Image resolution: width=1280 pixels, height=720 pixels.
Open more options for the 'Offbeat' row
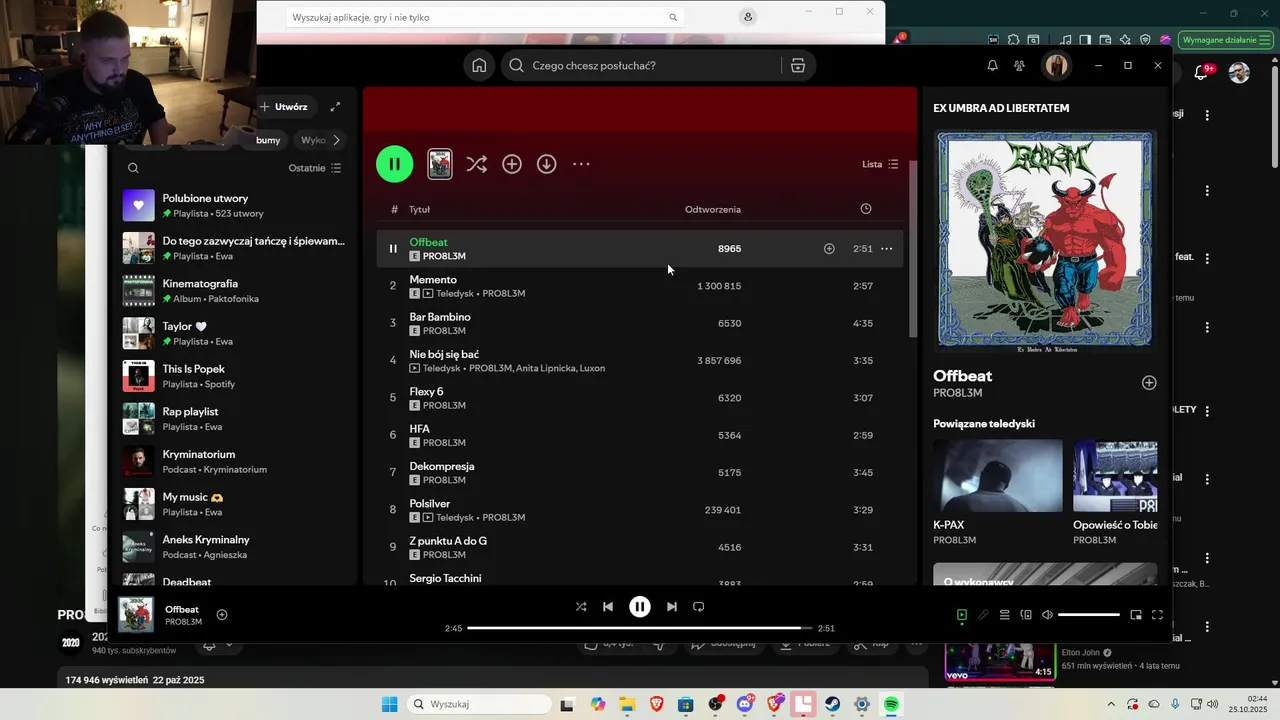pyautogui.click(x=886, y=249)
